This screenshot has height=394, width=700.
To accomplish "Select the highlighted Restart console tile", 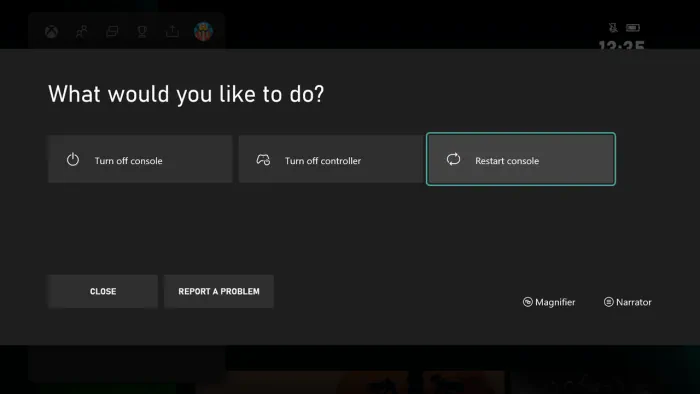I will tap(521, 159).
